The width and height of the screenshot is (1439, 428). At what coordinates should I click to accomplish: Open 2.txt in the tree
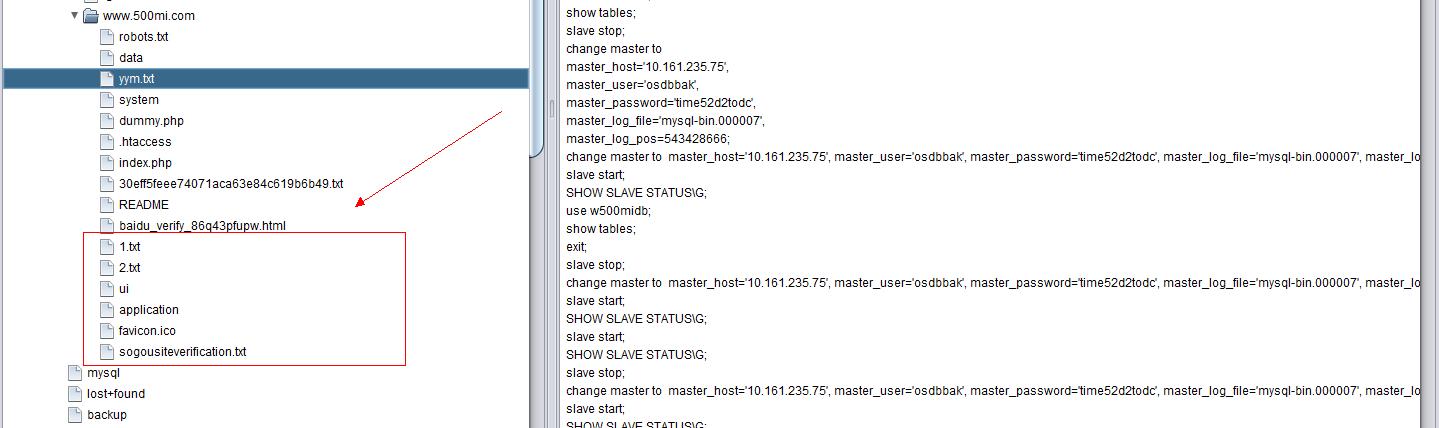[x=130, y=268]
